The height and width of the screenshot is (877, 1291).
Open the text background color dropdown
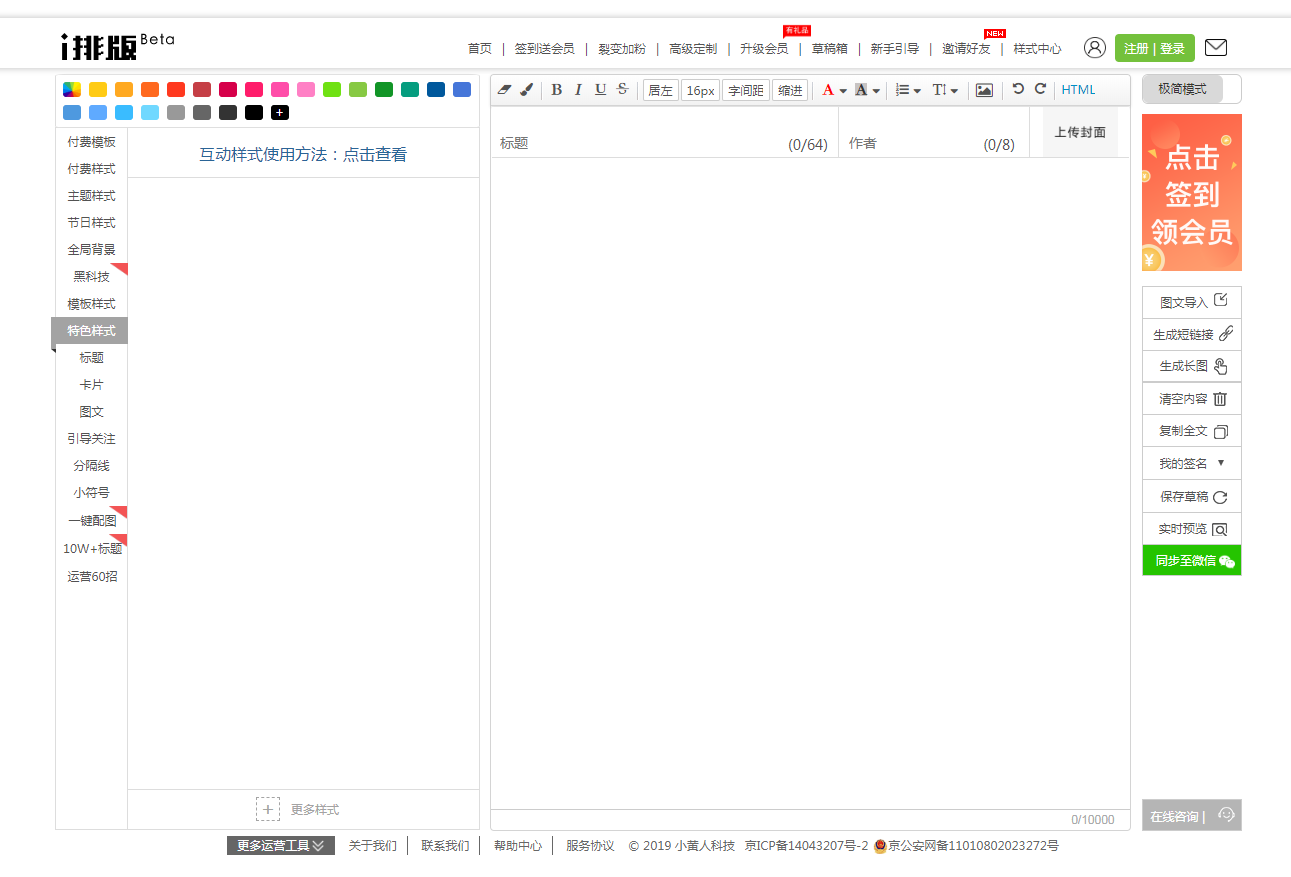867,90
